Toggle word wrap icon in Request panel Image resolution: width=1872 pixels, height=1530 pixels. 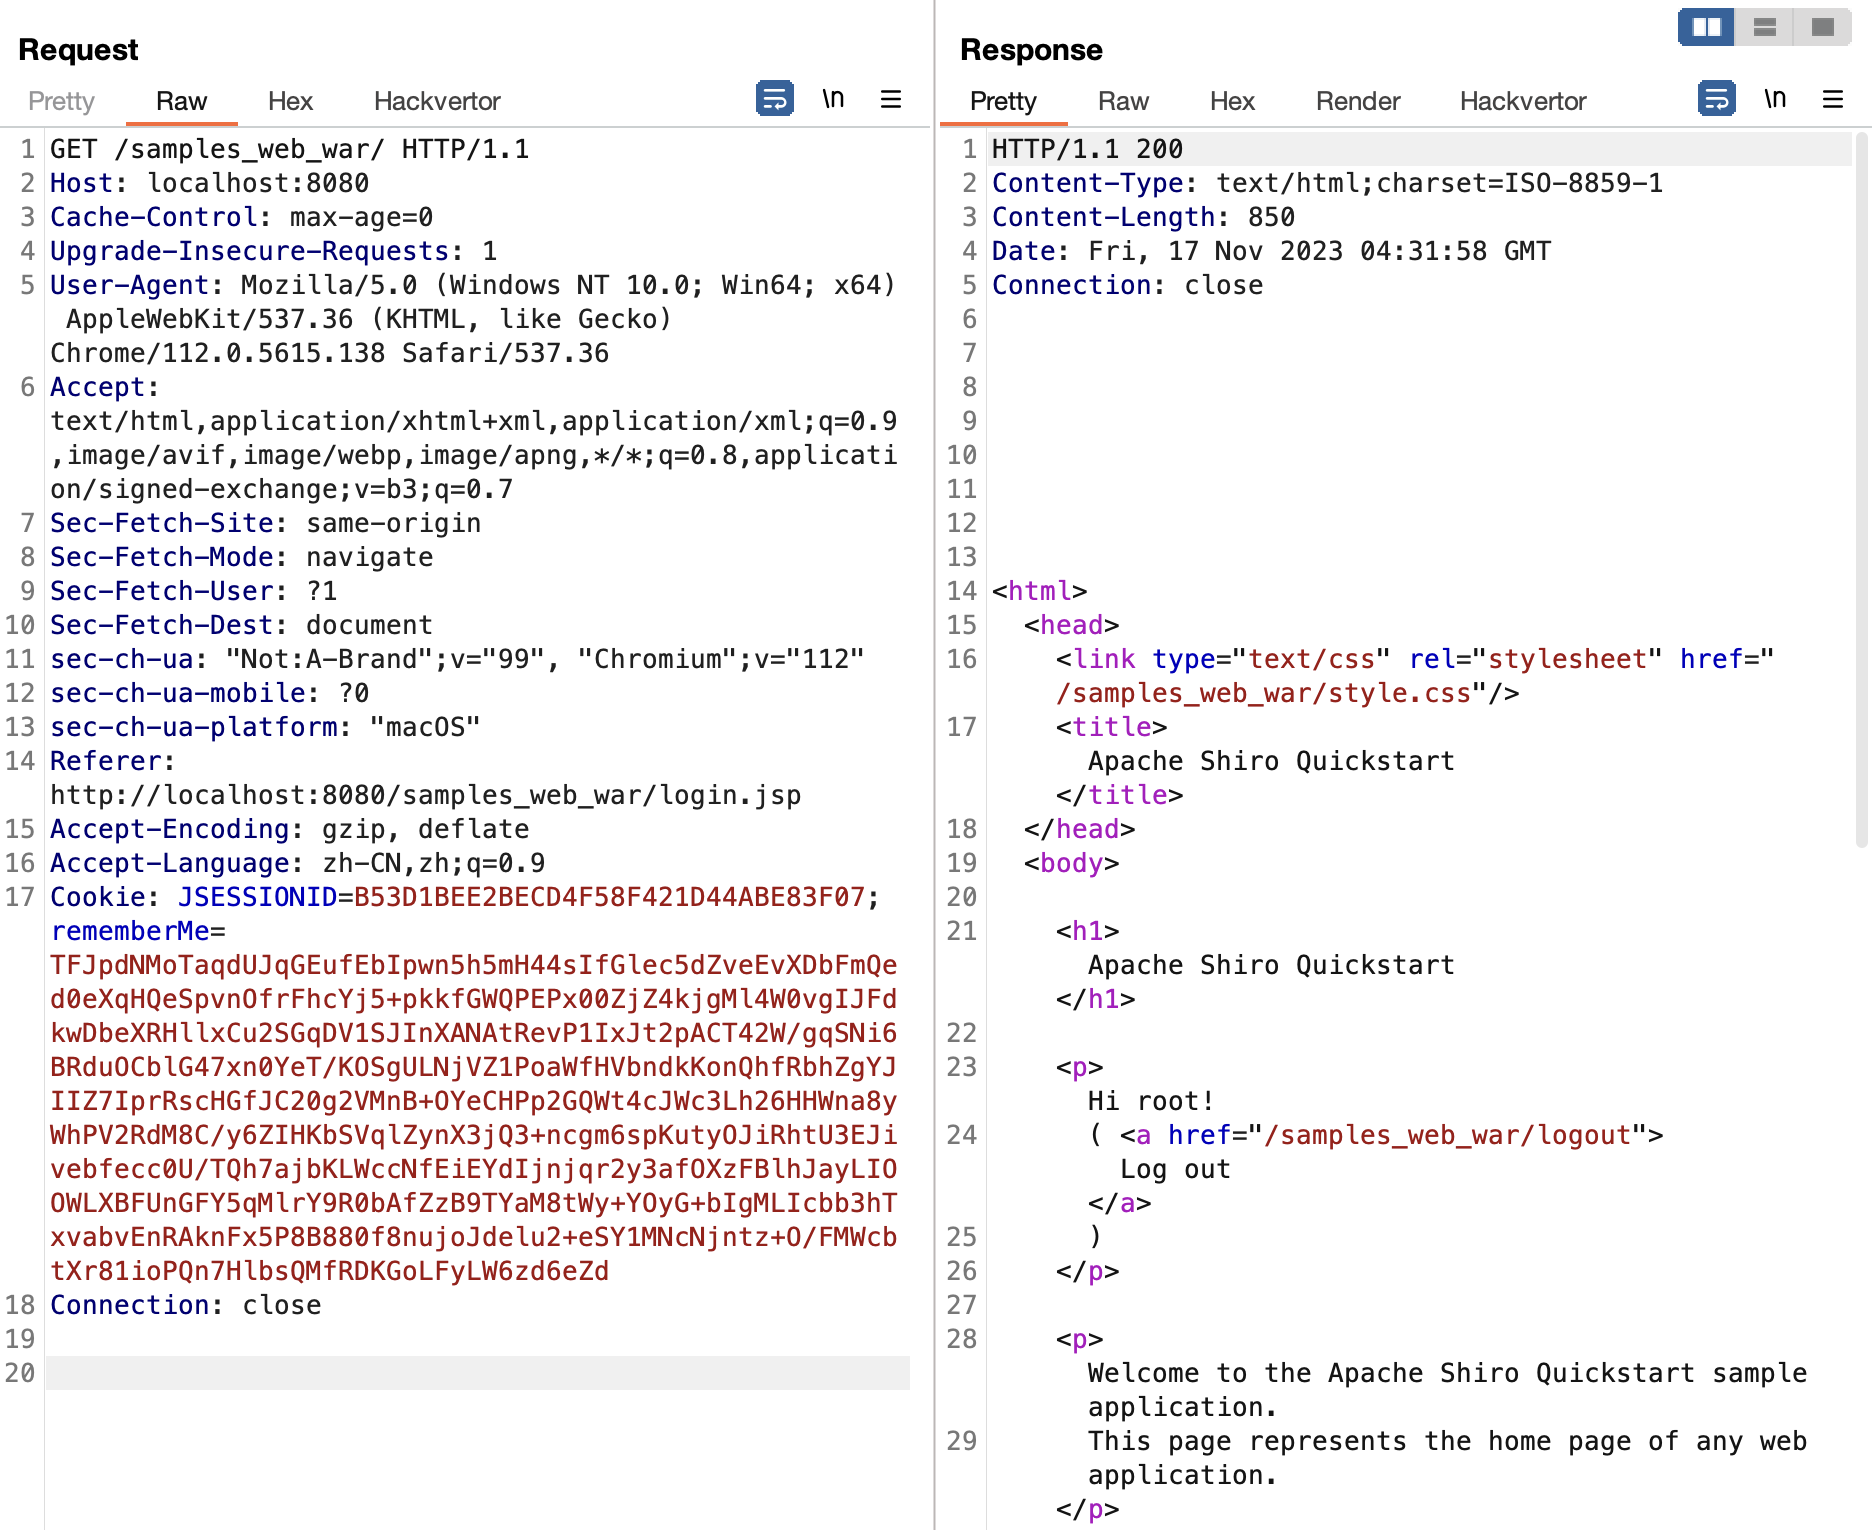[x=774, y=99]
